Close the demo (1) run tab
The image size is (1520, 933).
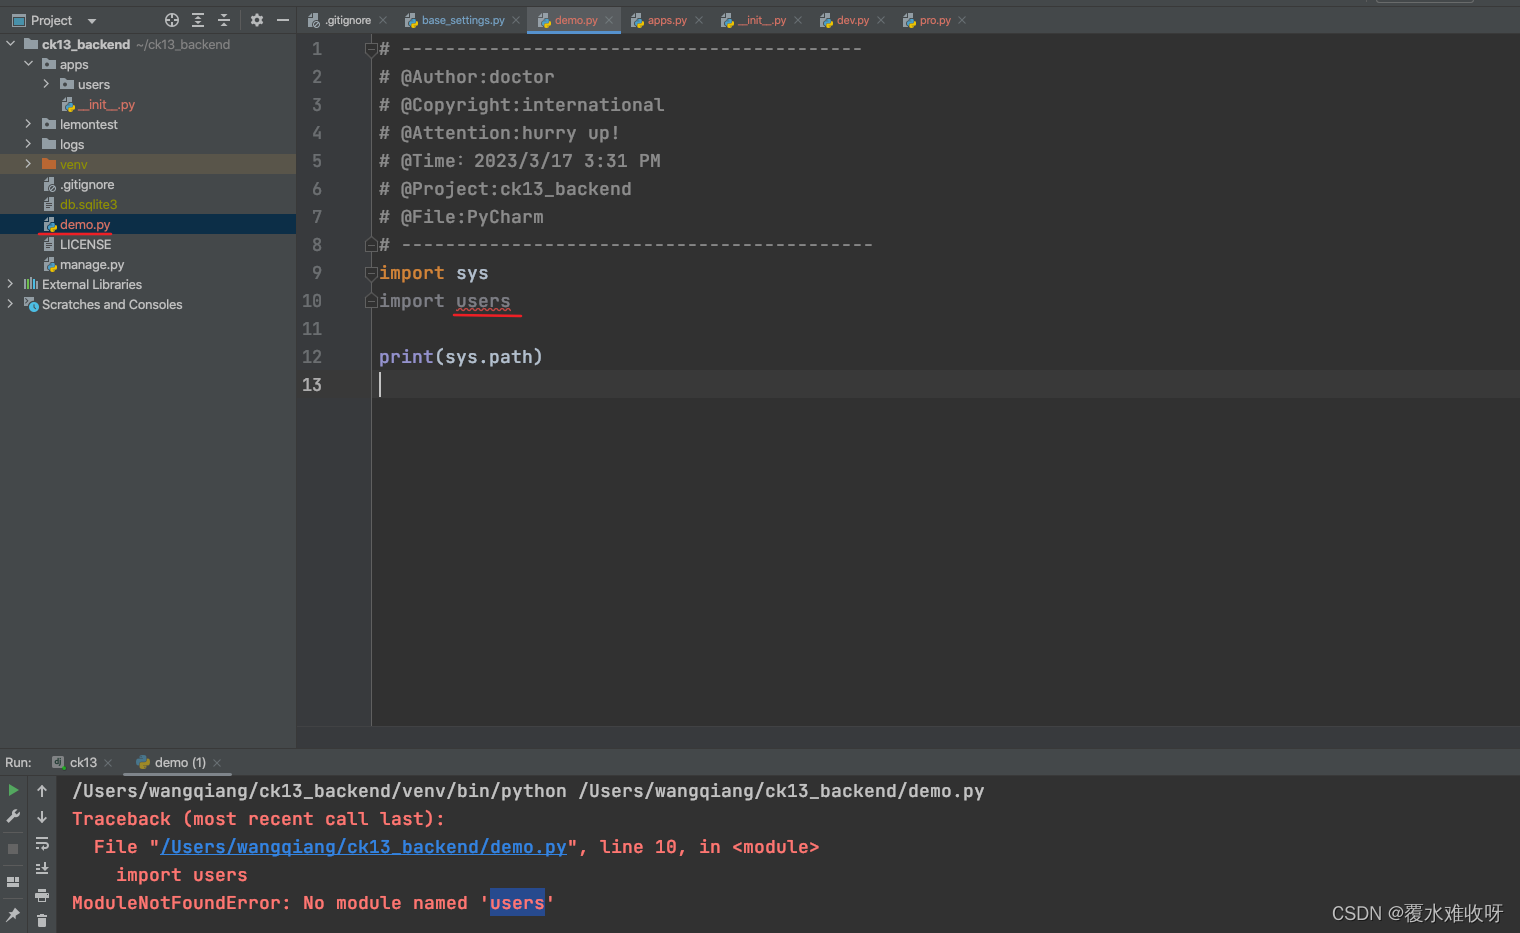click(x=217, y=763)
